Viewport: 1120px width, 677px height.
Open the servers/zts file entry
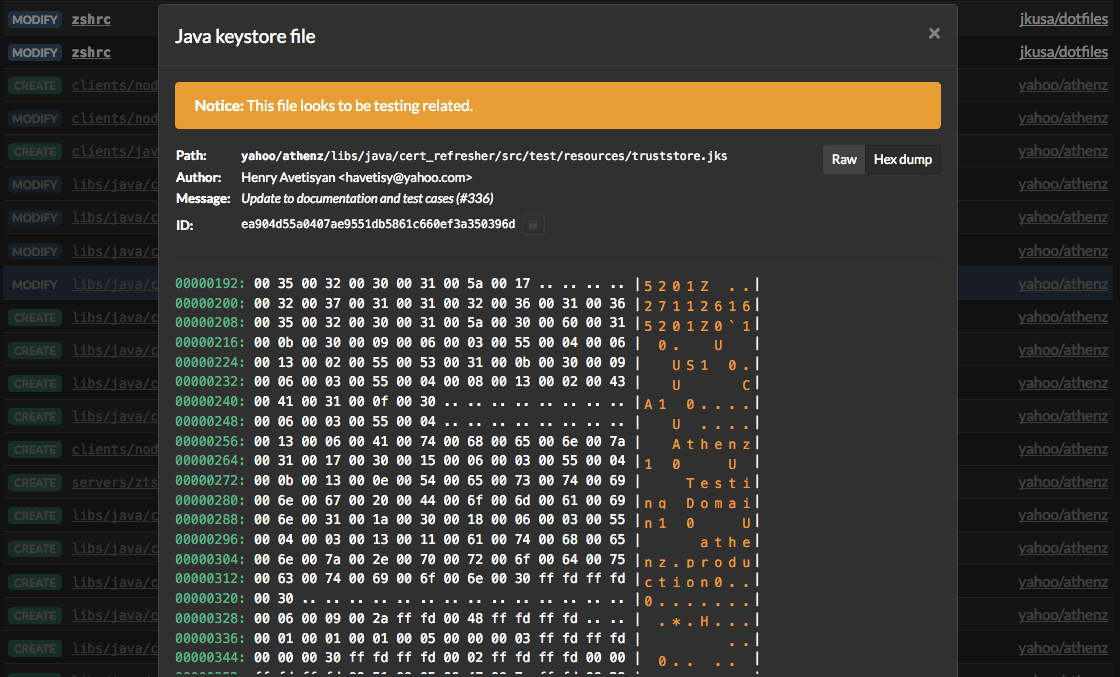coord(115,483)
